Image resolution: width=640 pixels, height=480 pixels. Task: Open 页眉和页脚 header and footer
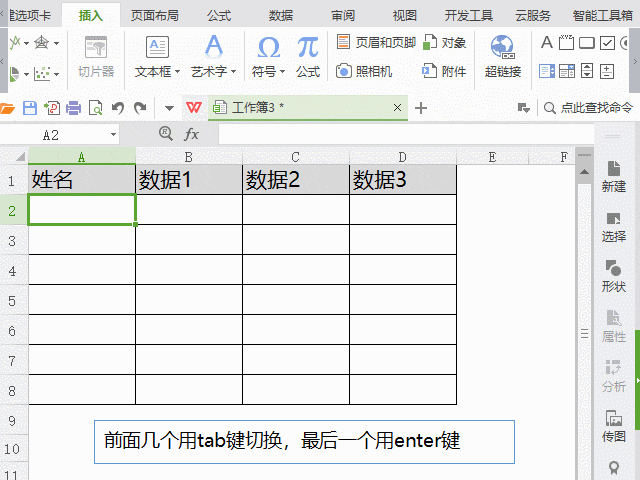pos(376,42)
